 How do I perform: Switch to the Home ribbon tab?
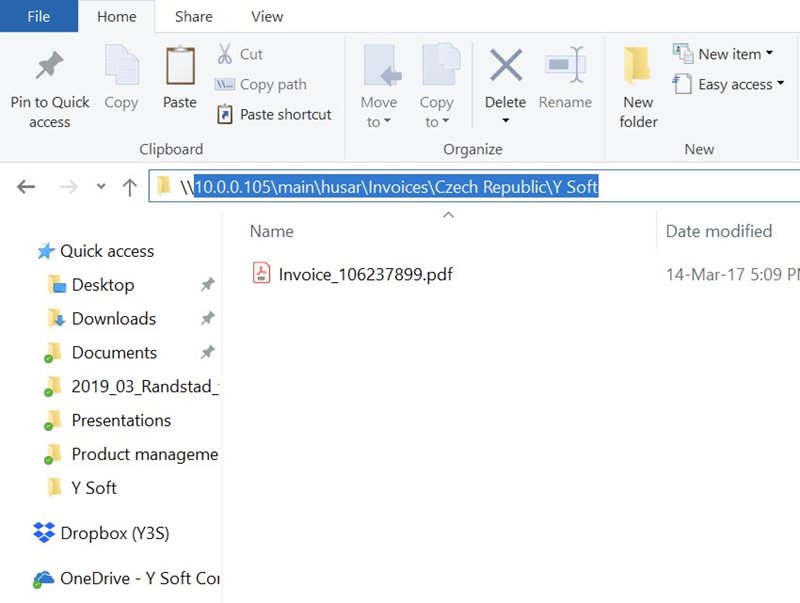[116, 16]
